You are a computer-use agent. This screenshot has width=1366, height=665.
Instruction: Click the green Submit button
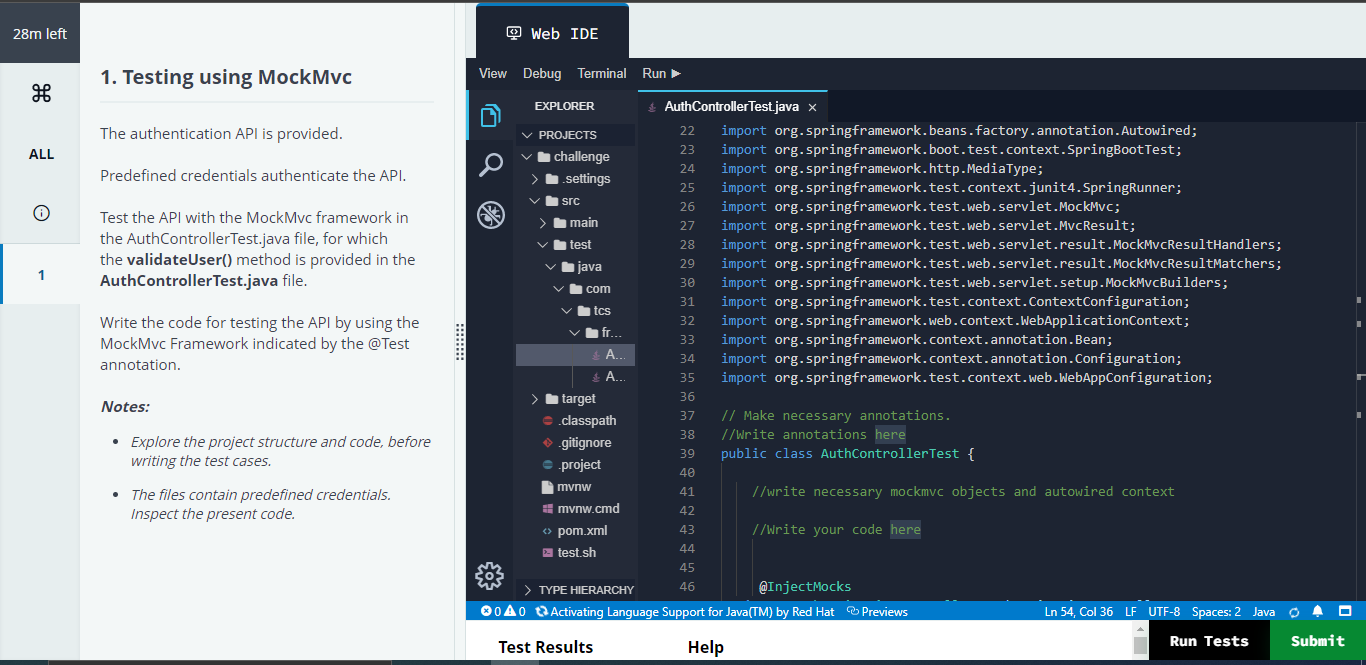(1317, 641)
